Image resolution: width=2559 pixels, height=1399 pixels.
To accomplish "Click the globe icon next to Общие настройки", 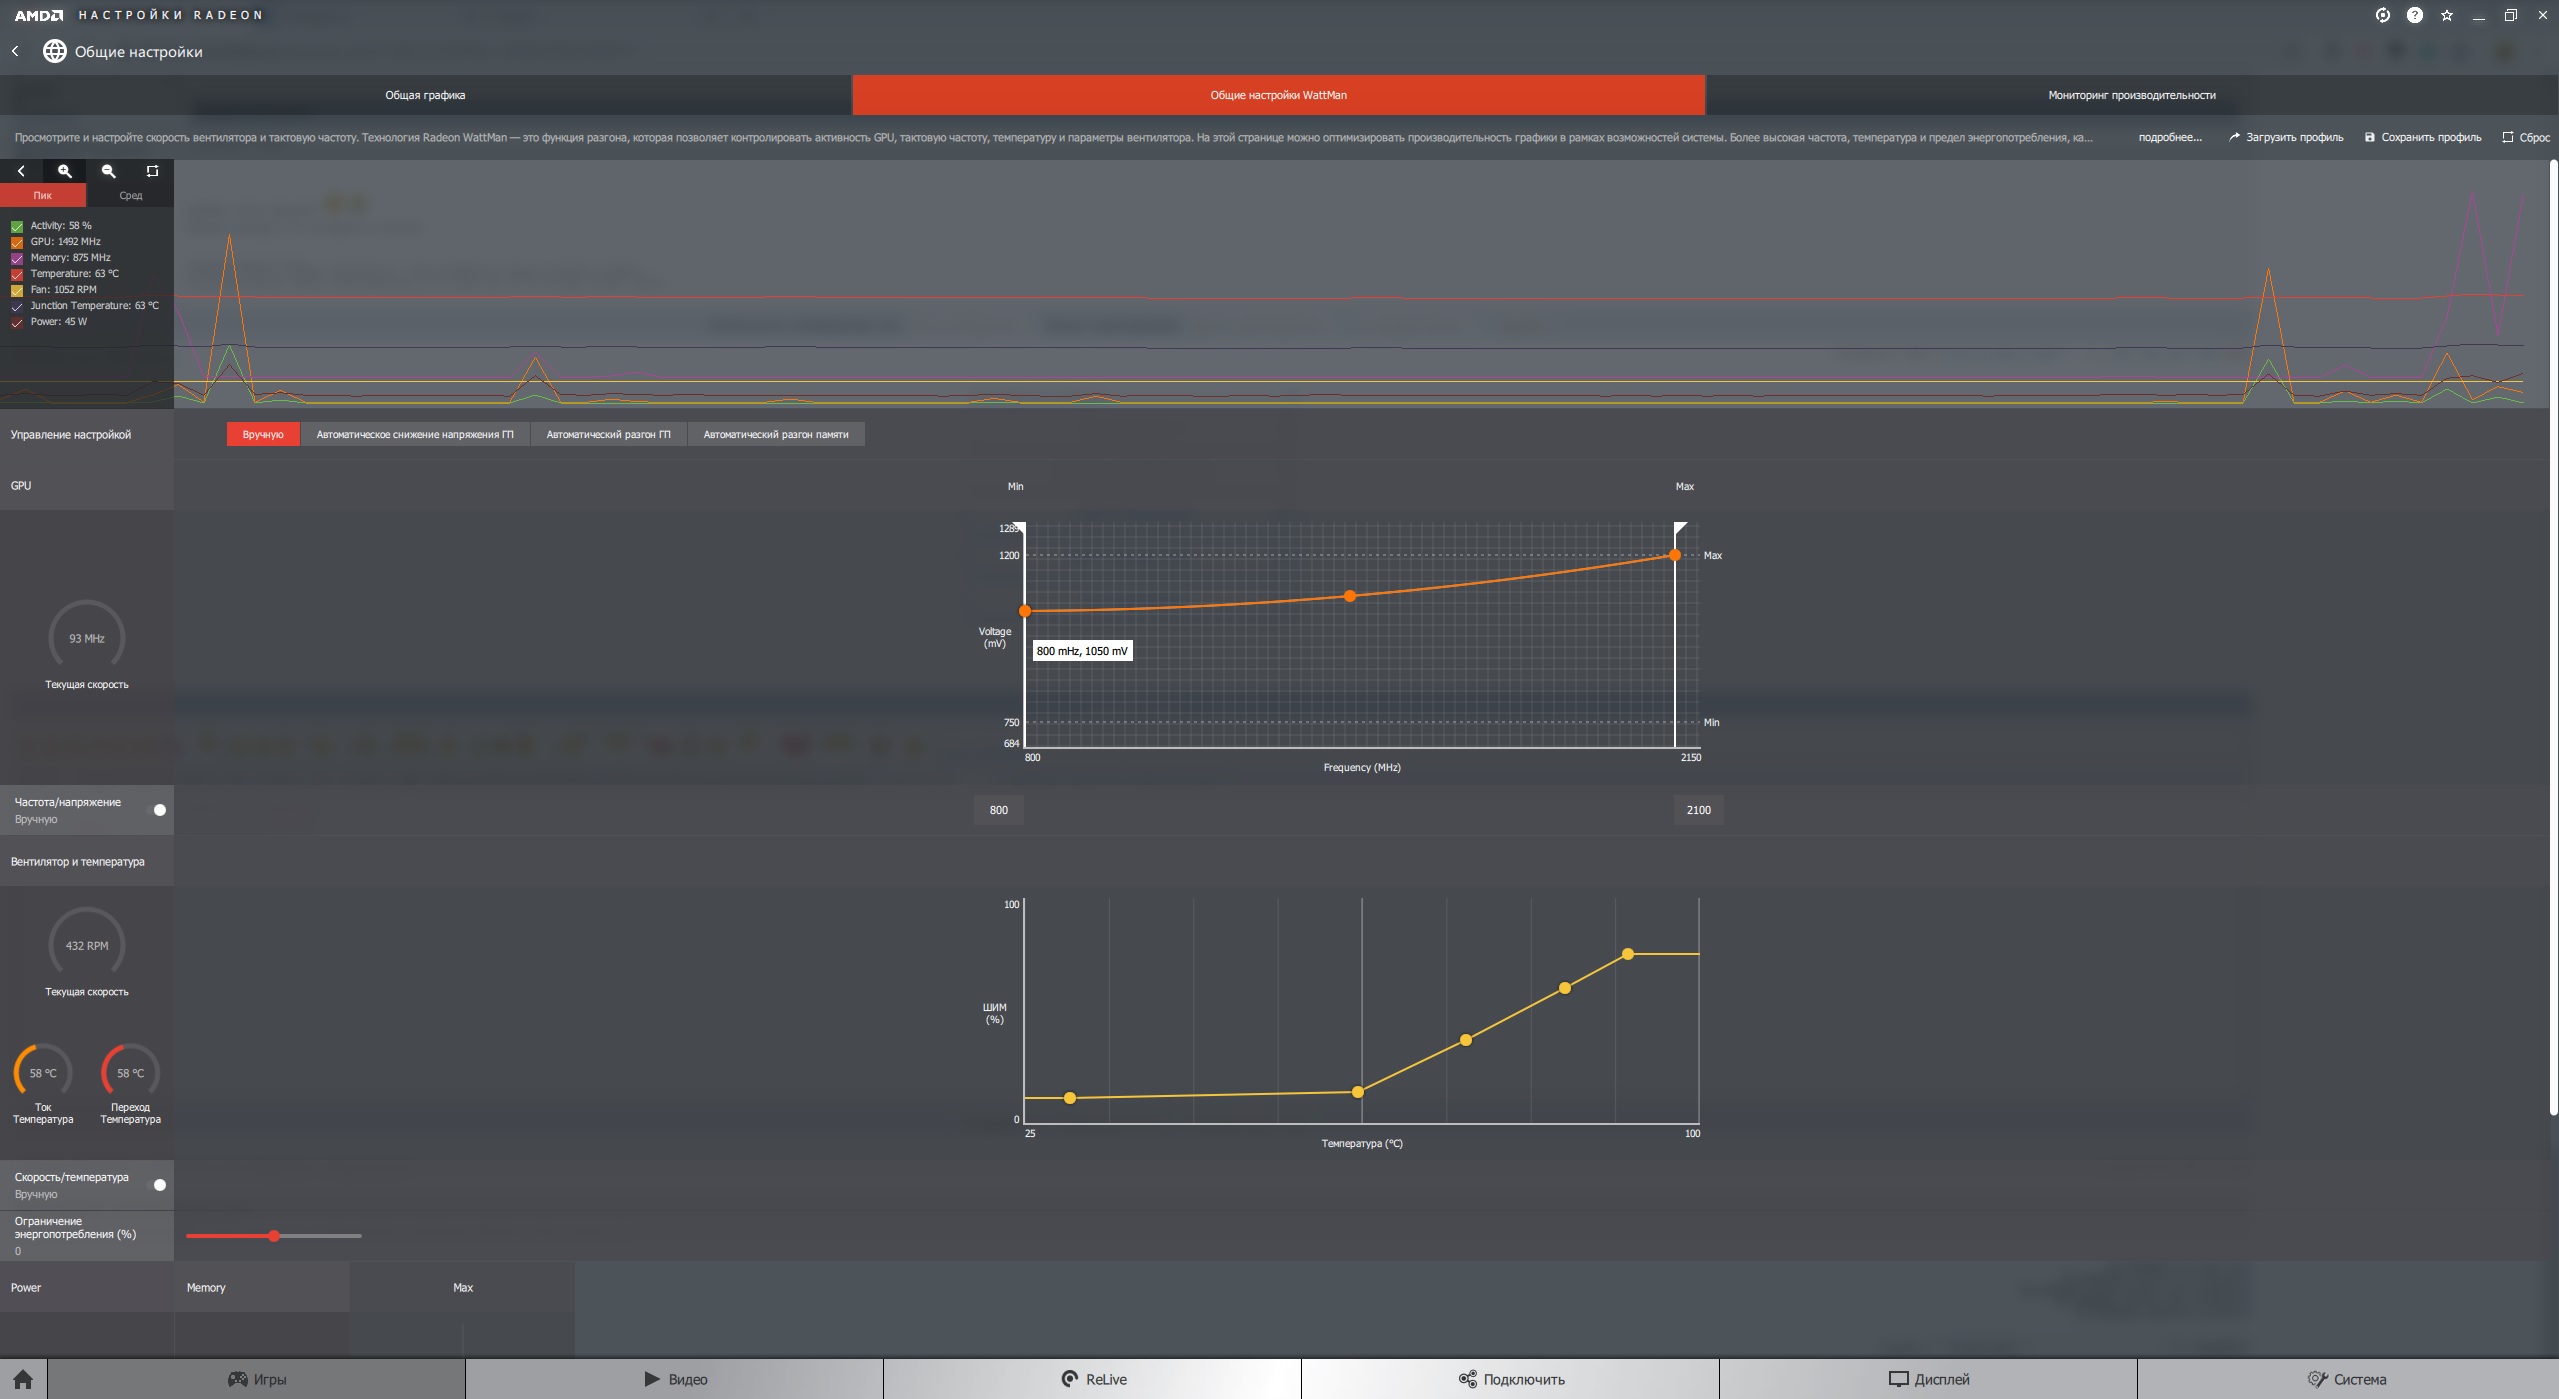I will coord(54,51).
